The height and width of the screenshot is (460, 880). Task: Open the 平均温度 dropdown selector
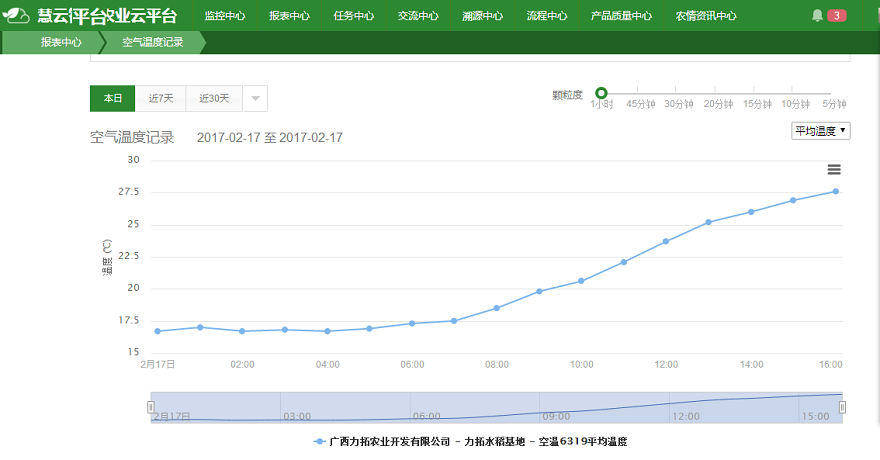coord(820,131)
